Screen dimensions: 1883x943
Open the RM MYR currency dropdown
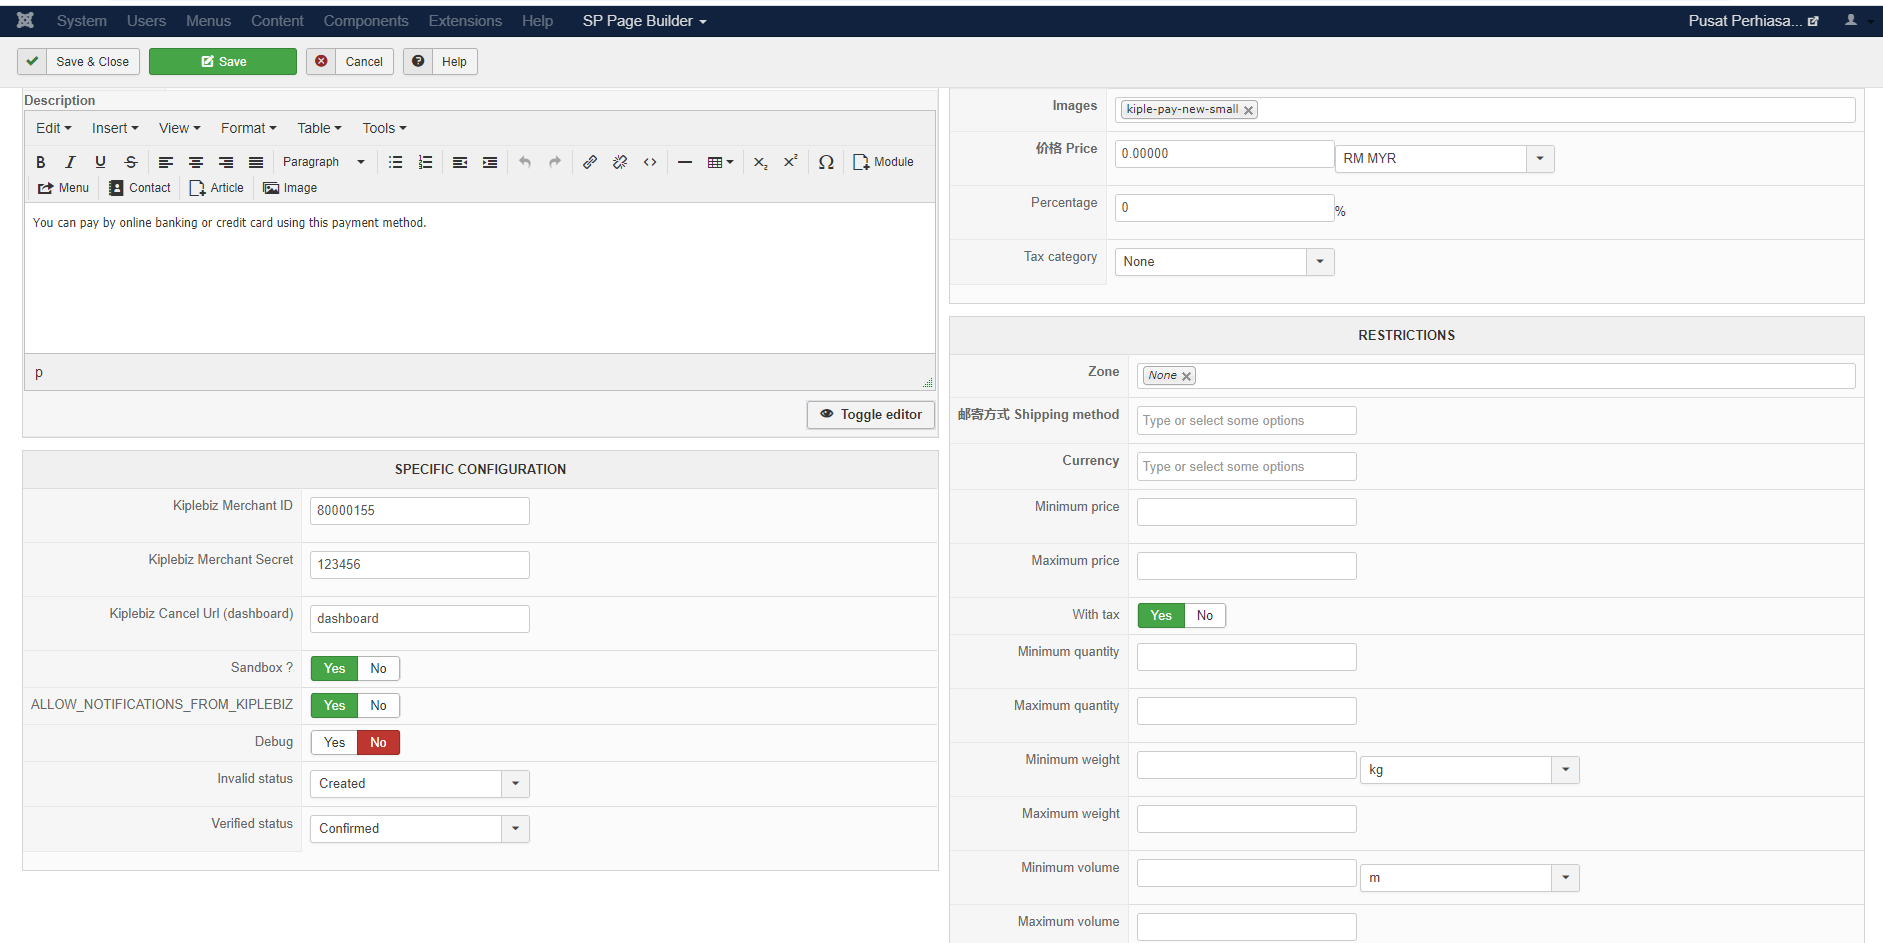tap(1445, 159)
